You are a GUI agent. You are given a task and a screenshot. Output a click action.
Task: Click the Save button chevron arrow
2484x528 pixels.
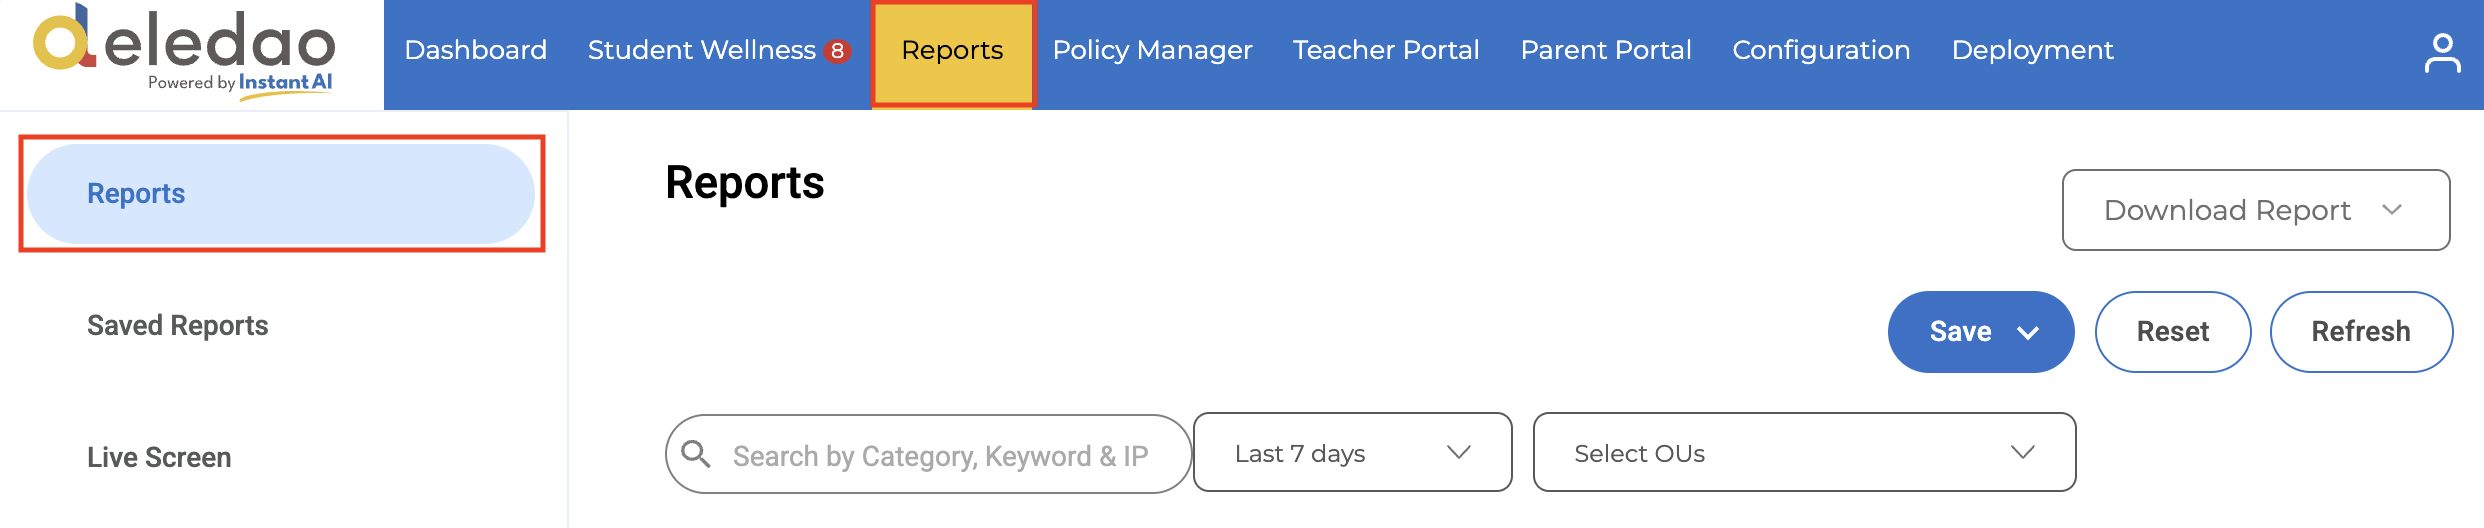(2028, 333)
